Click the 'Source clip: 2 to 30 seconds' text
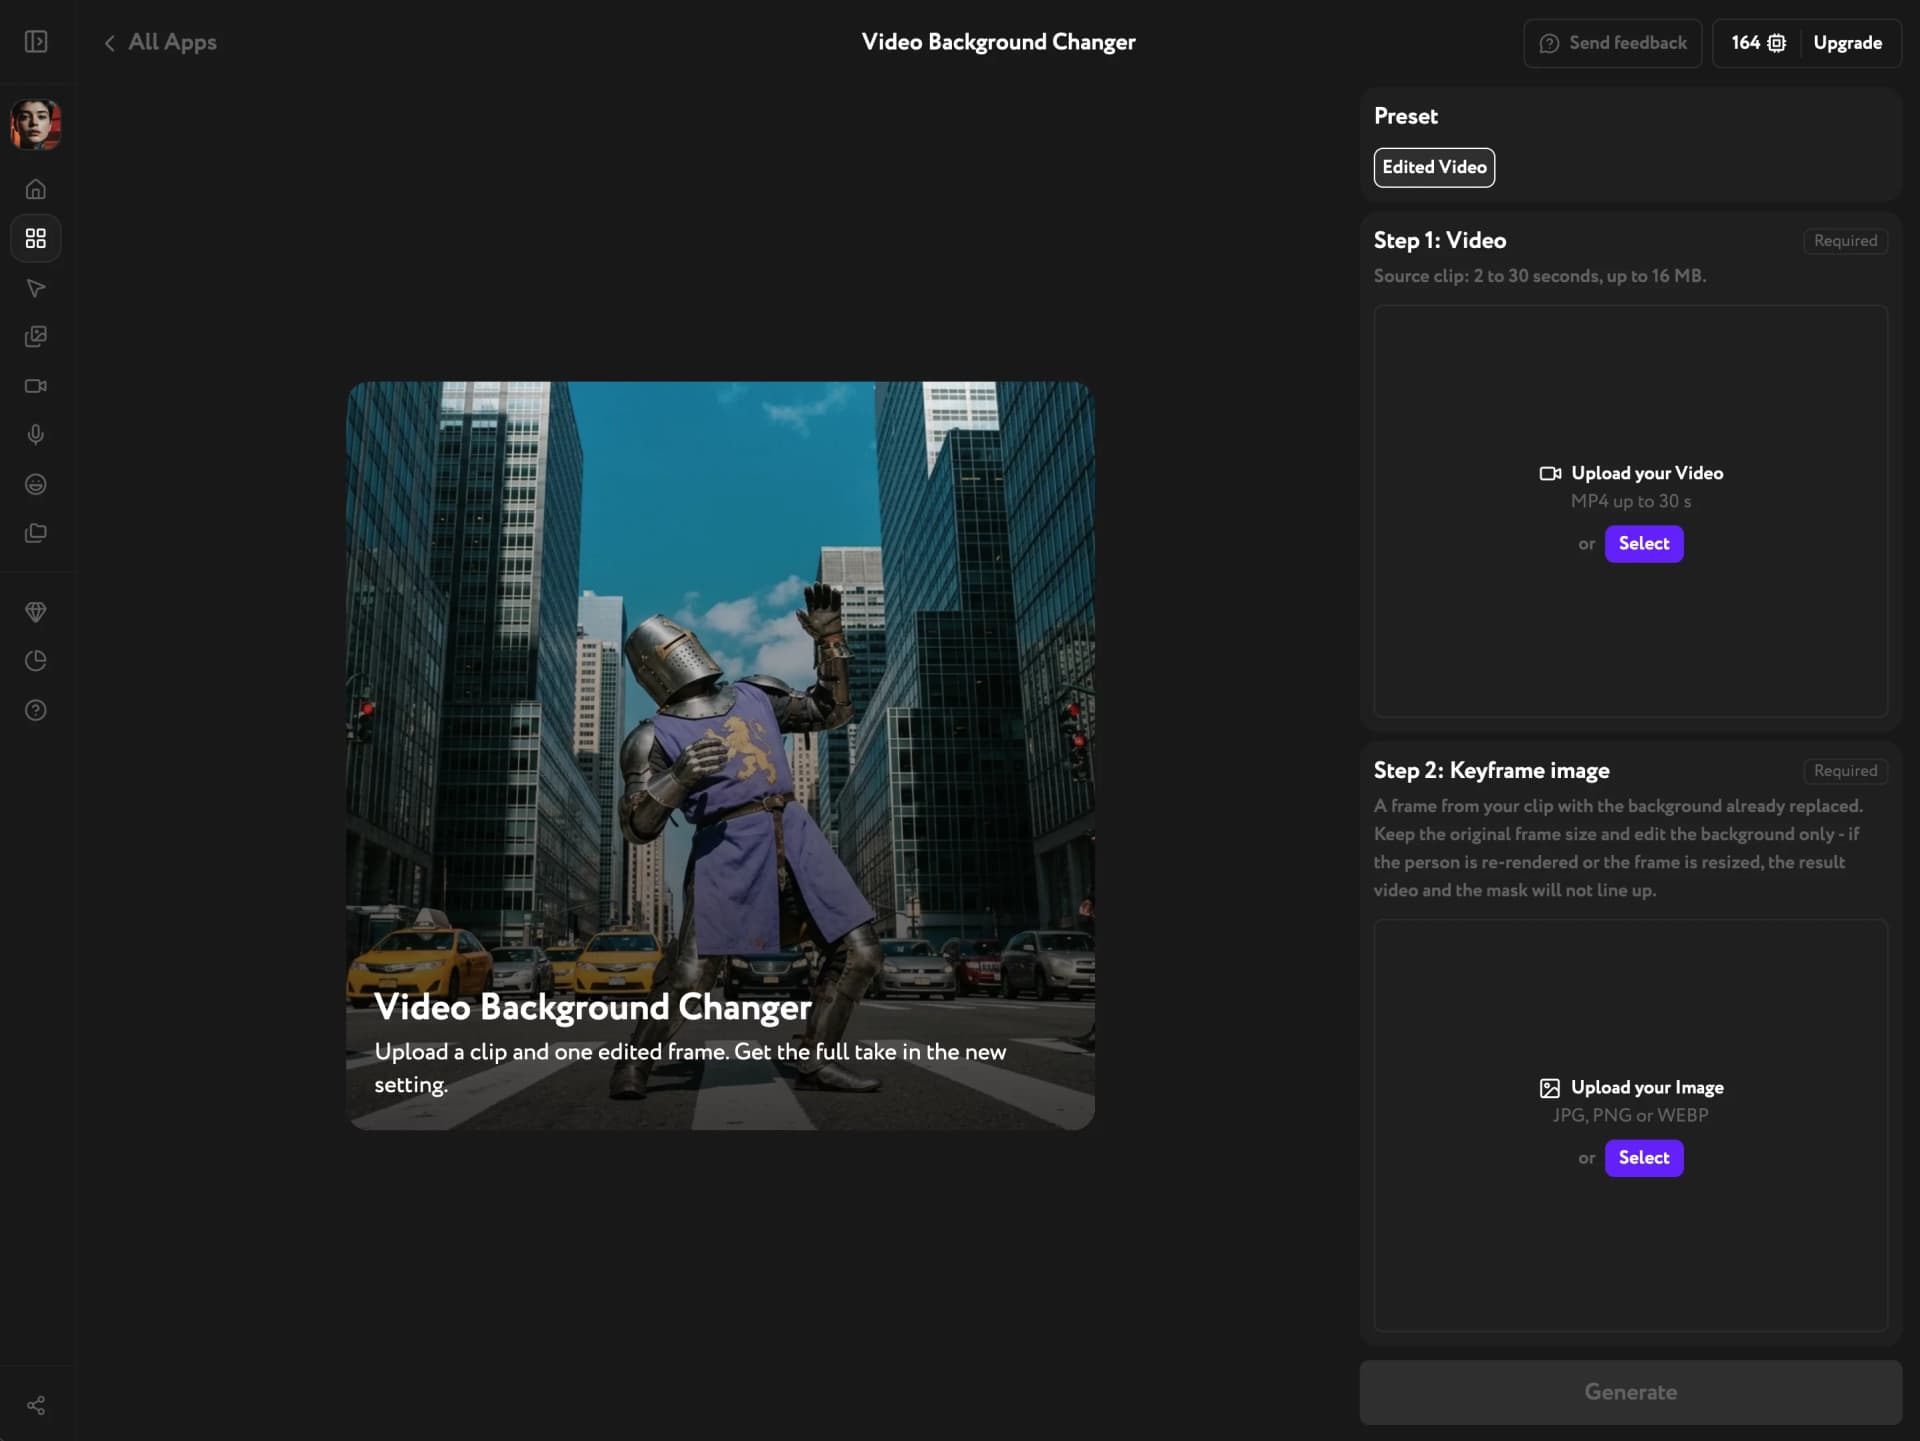 click(x=1539, y=276)
